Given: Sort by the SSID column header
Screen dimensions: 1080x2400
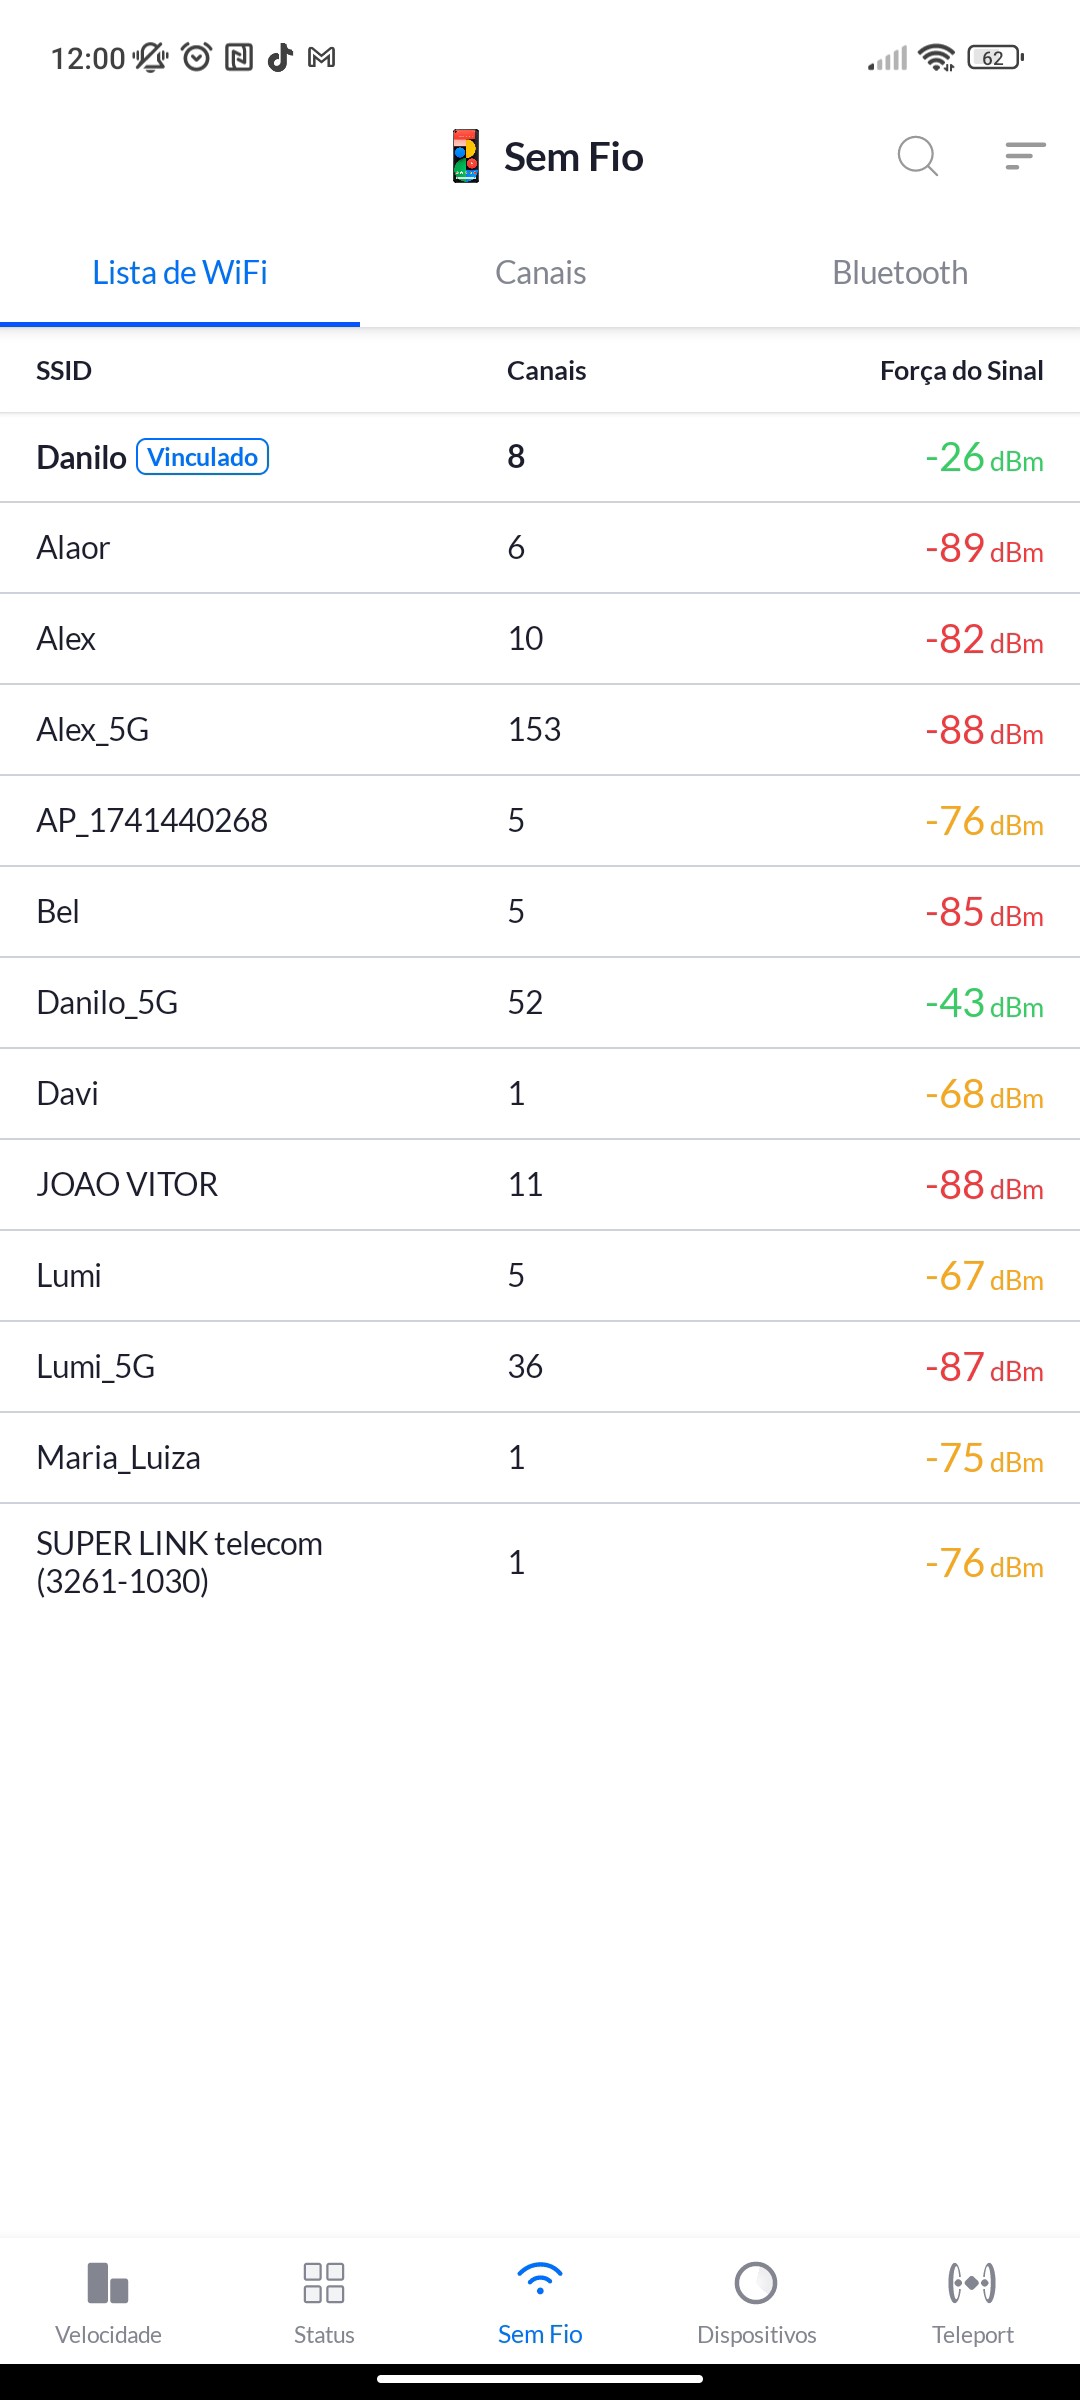Looking at the screenshot, I should click(x=64, y=371).
